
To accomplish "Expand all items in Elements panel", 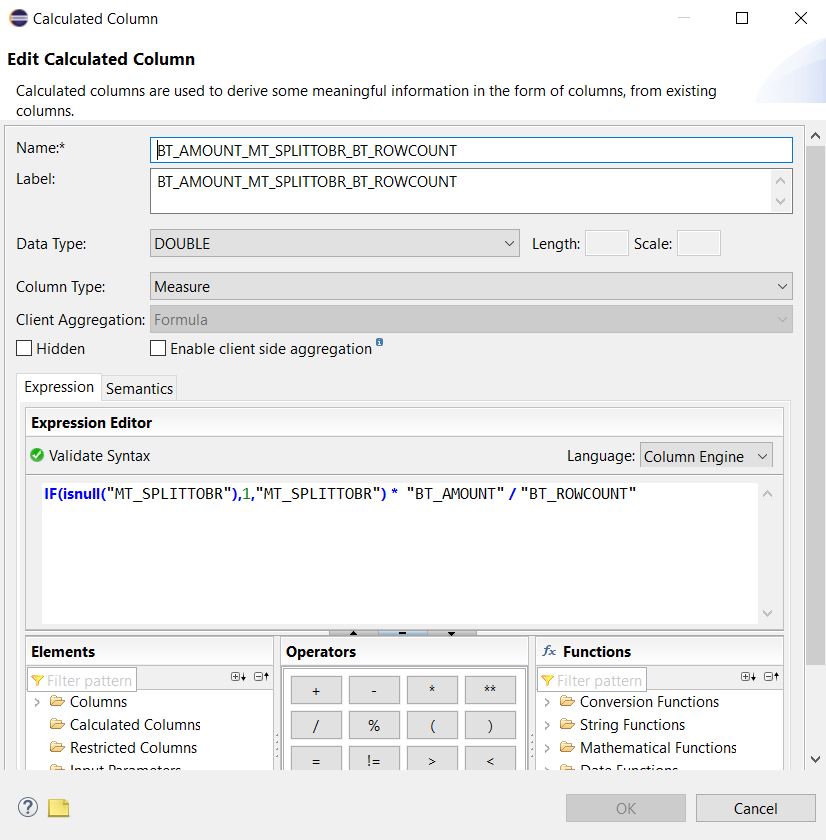I will [238, 677].
